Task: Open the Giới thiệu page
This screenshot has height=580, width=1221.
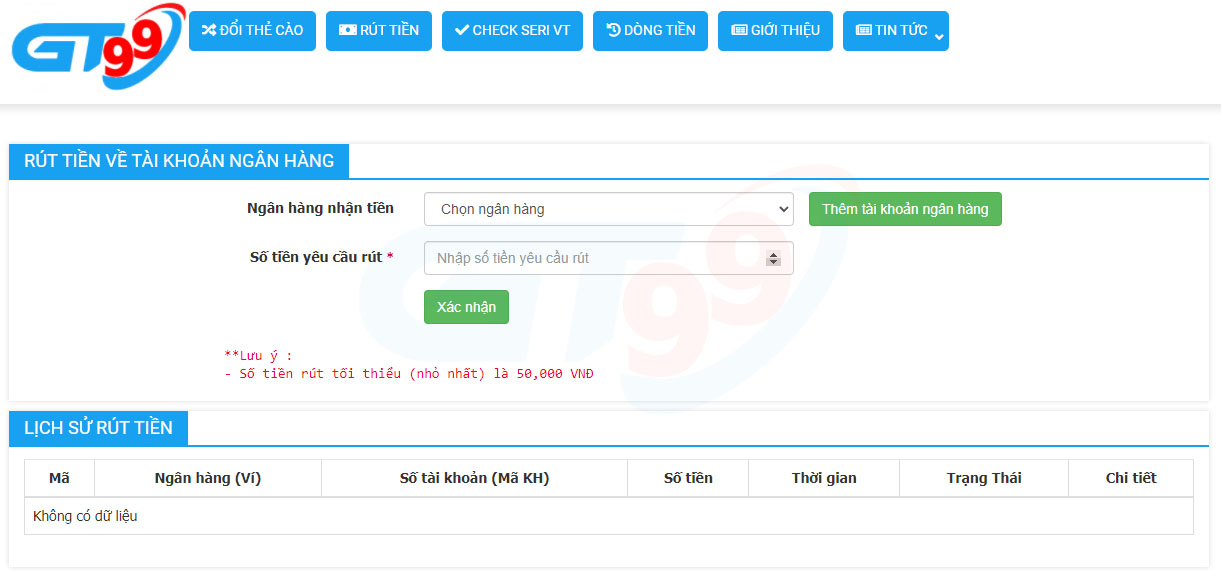Action: click(775, 30)
